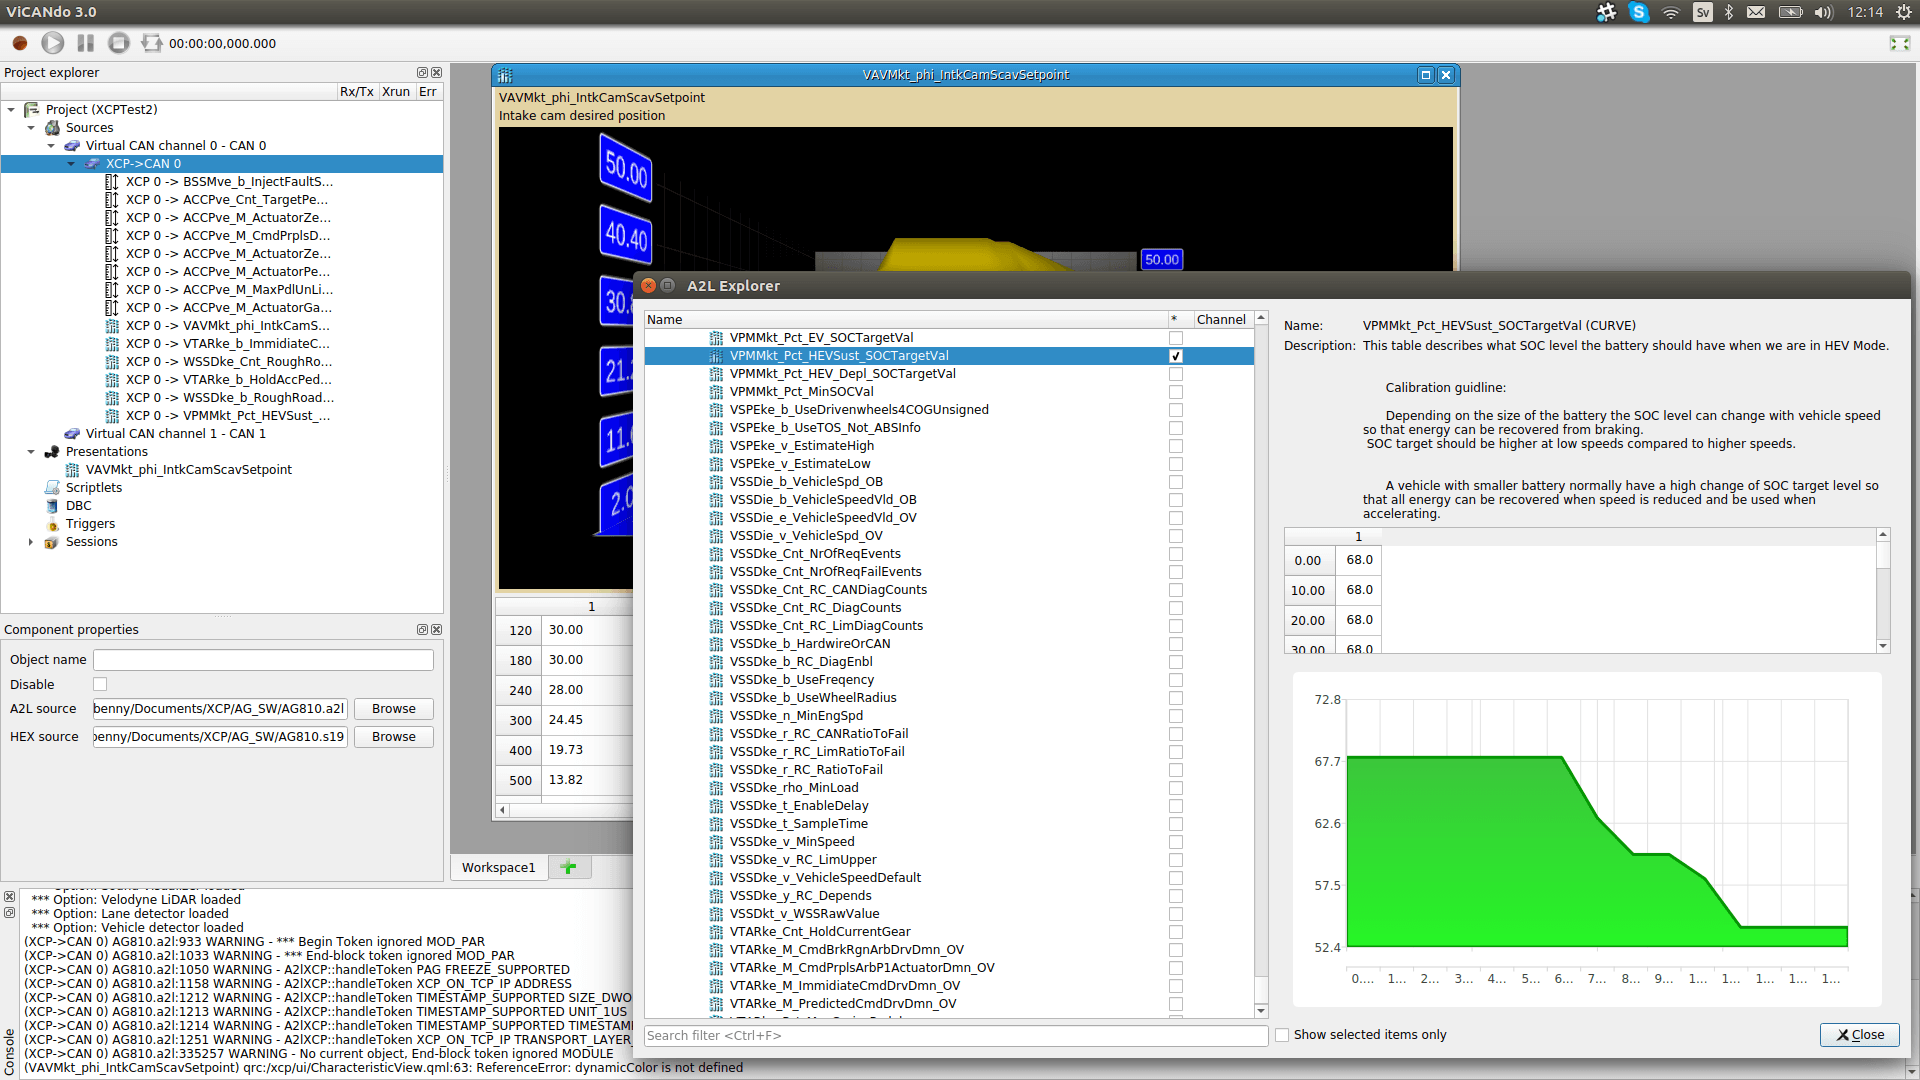Open the Skype indicator in system tray

(x=1638, y=12)
